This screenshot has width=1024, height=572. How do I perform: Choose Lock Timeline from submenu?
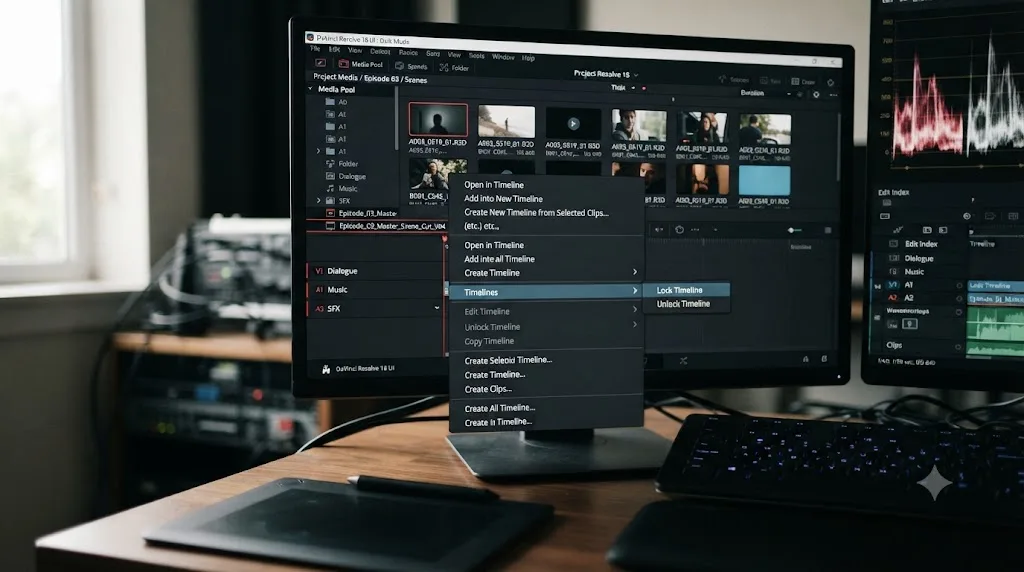686,290
